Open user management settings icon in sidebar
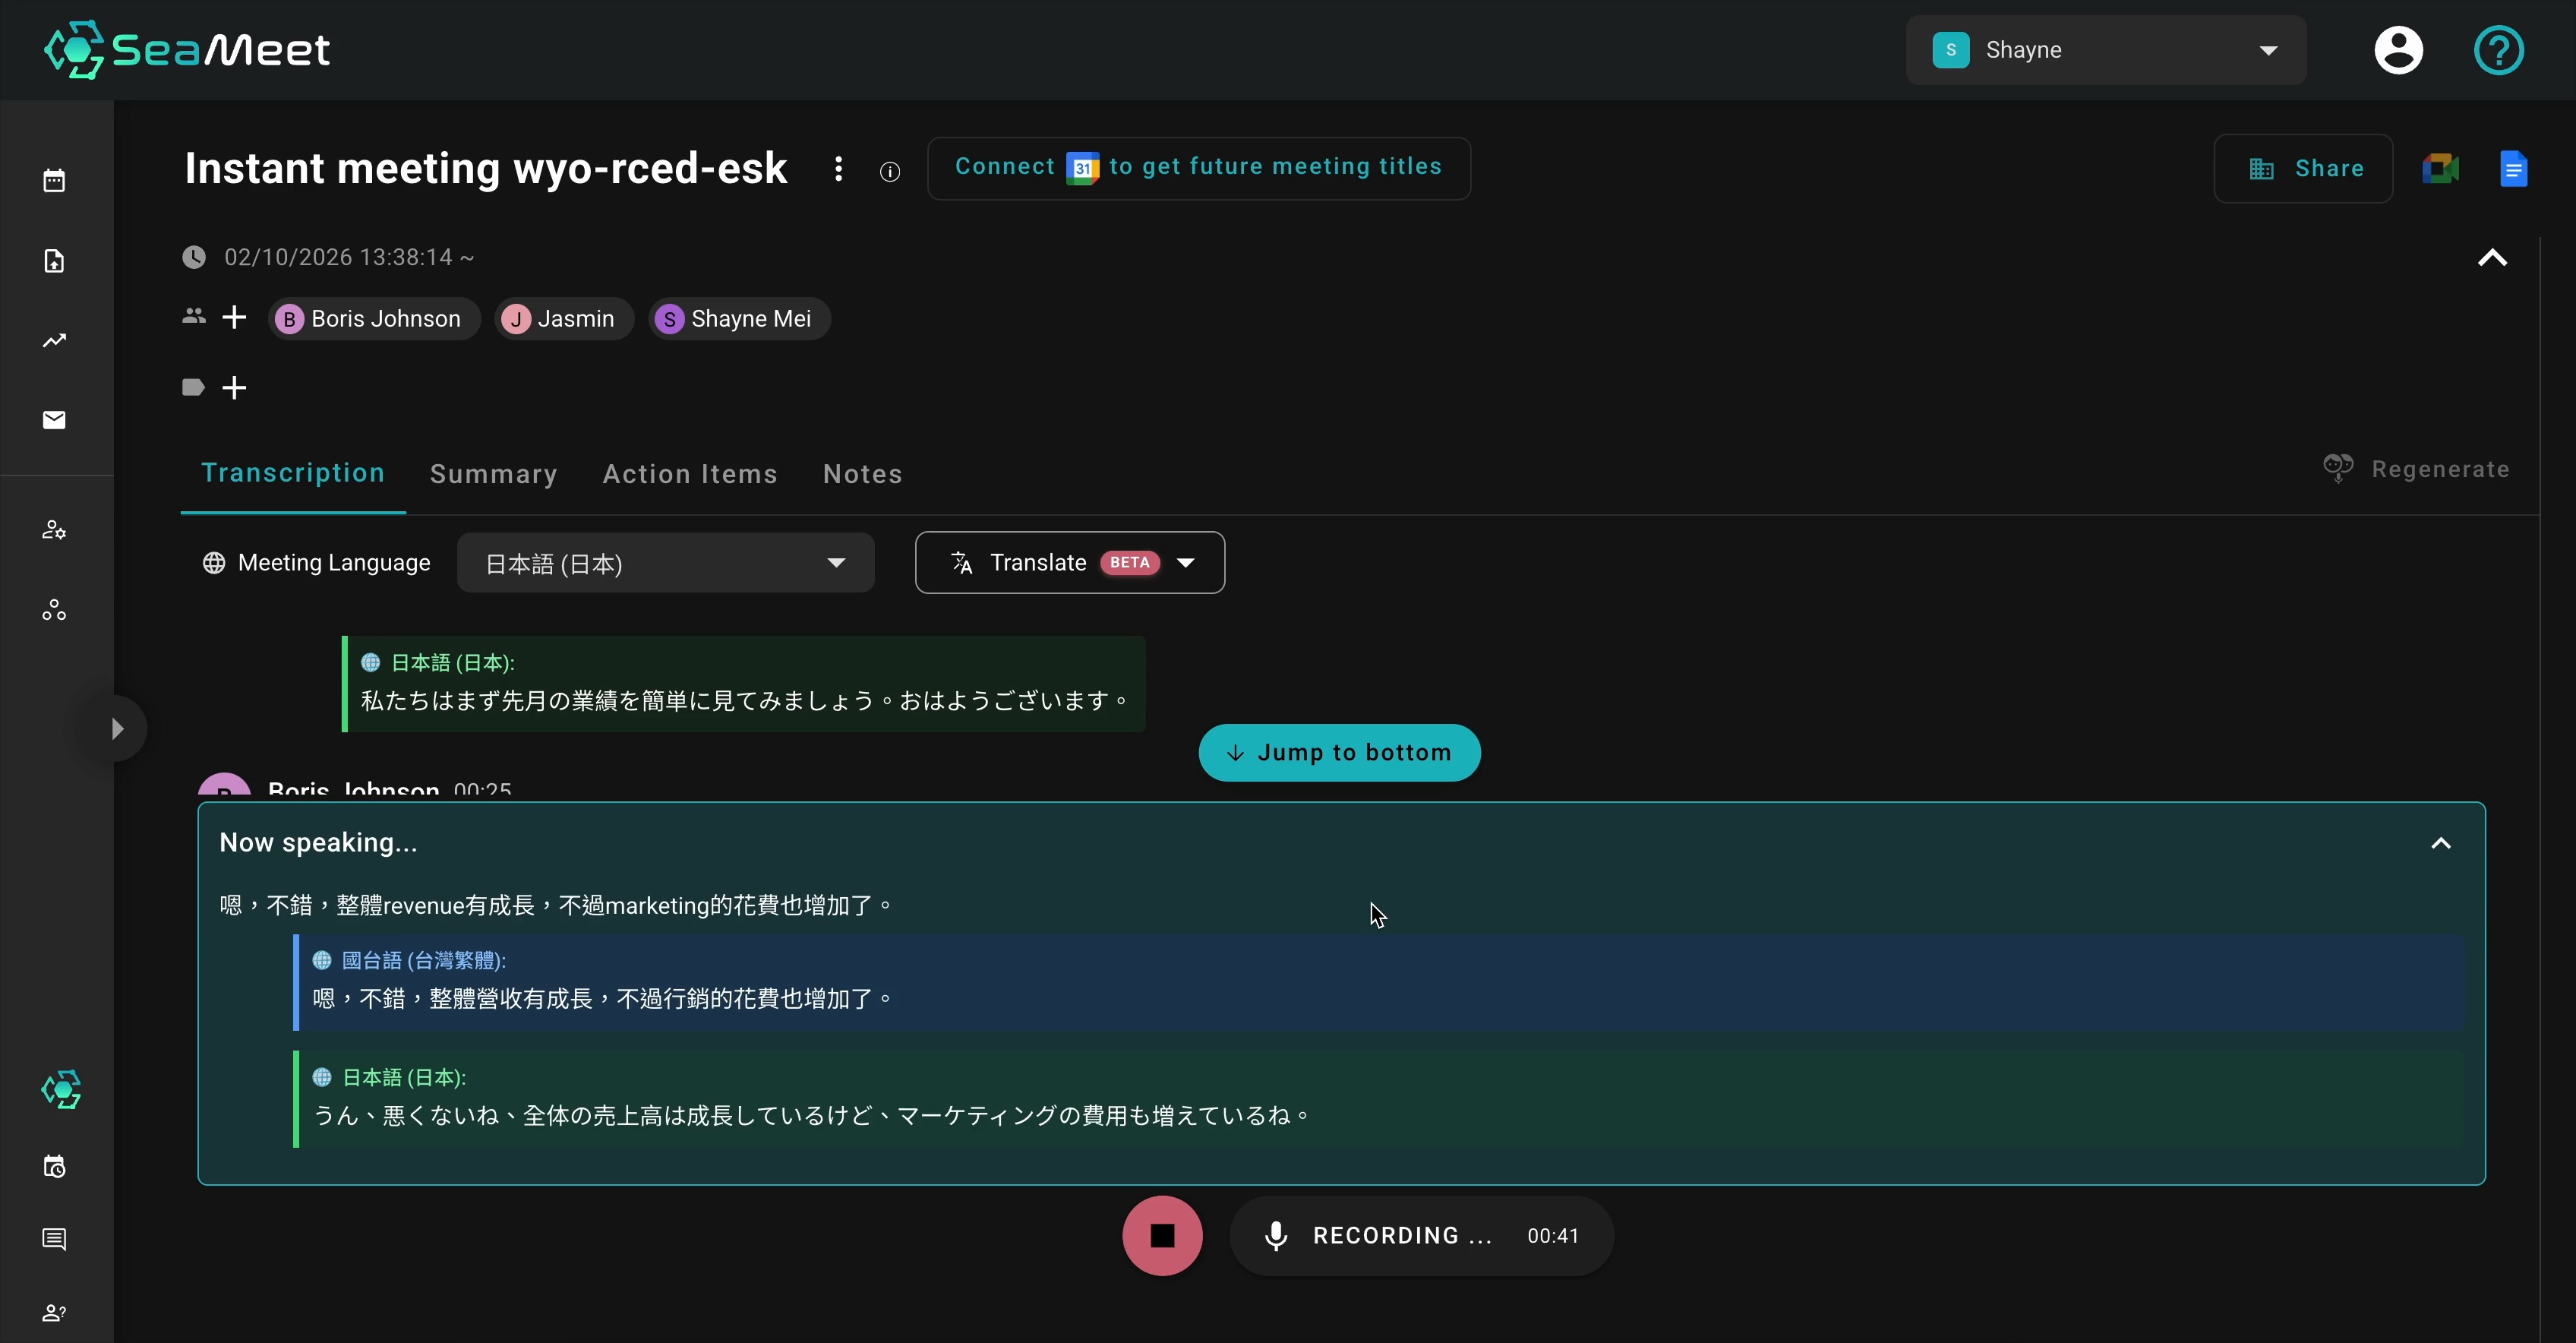This screenshot has width=2576, height=1343. (x=55, y=530)
